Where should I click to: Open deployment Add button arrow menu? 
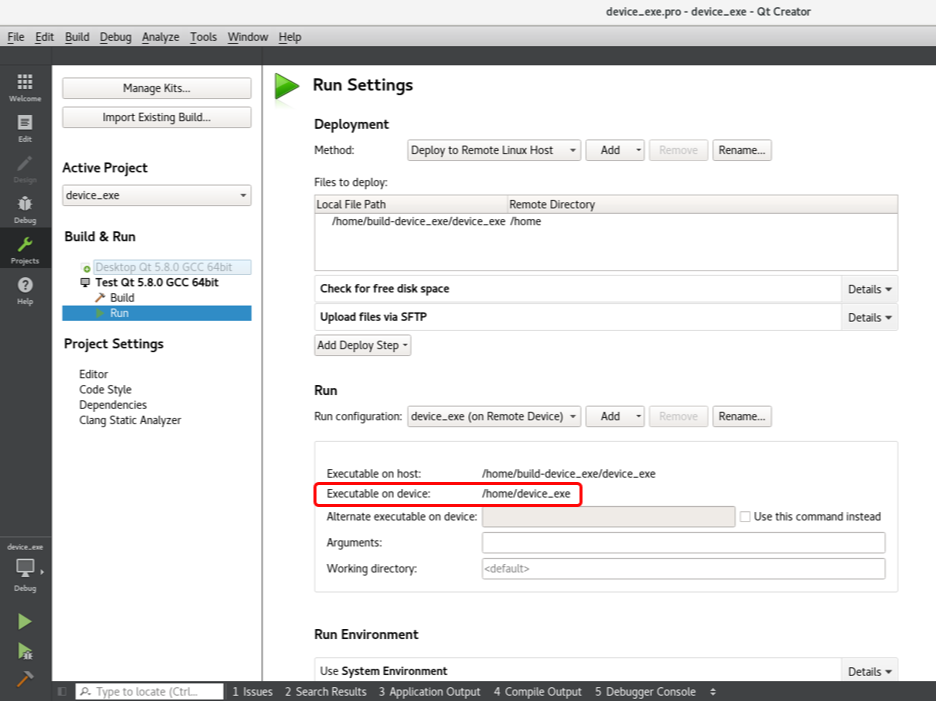pos(638,150)
